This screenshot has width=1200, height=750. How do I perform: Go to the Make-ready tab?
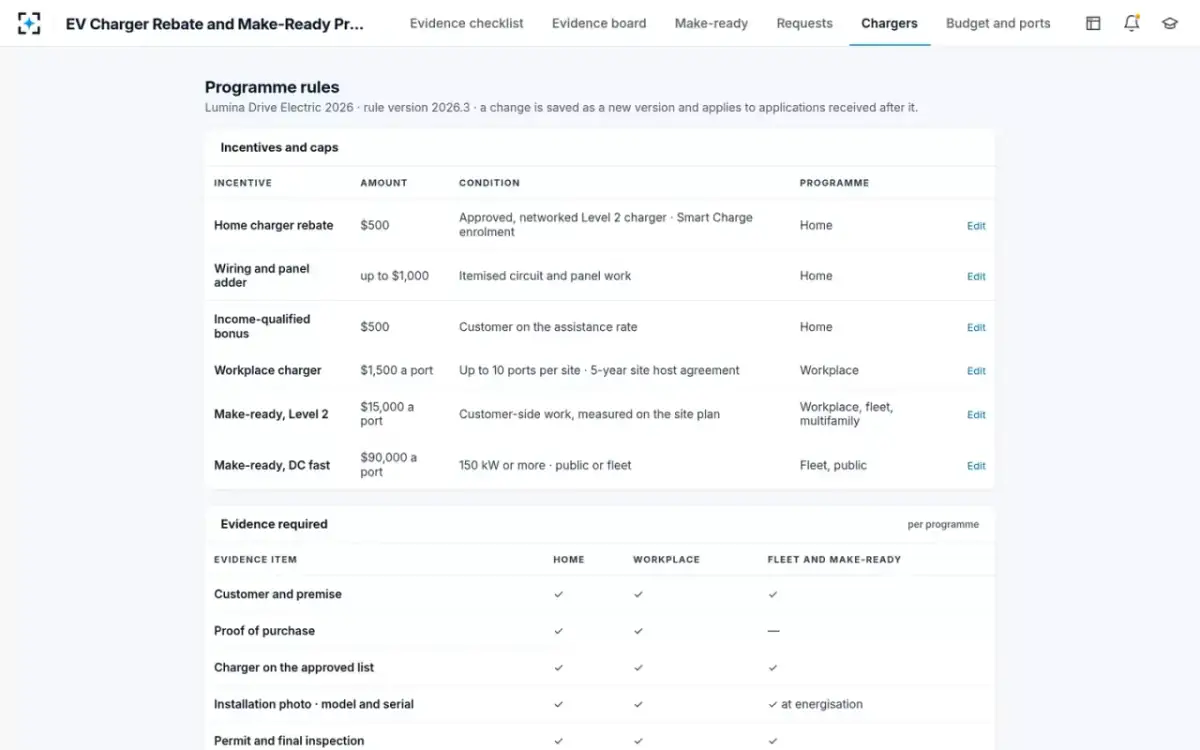(x=711, y=23)
